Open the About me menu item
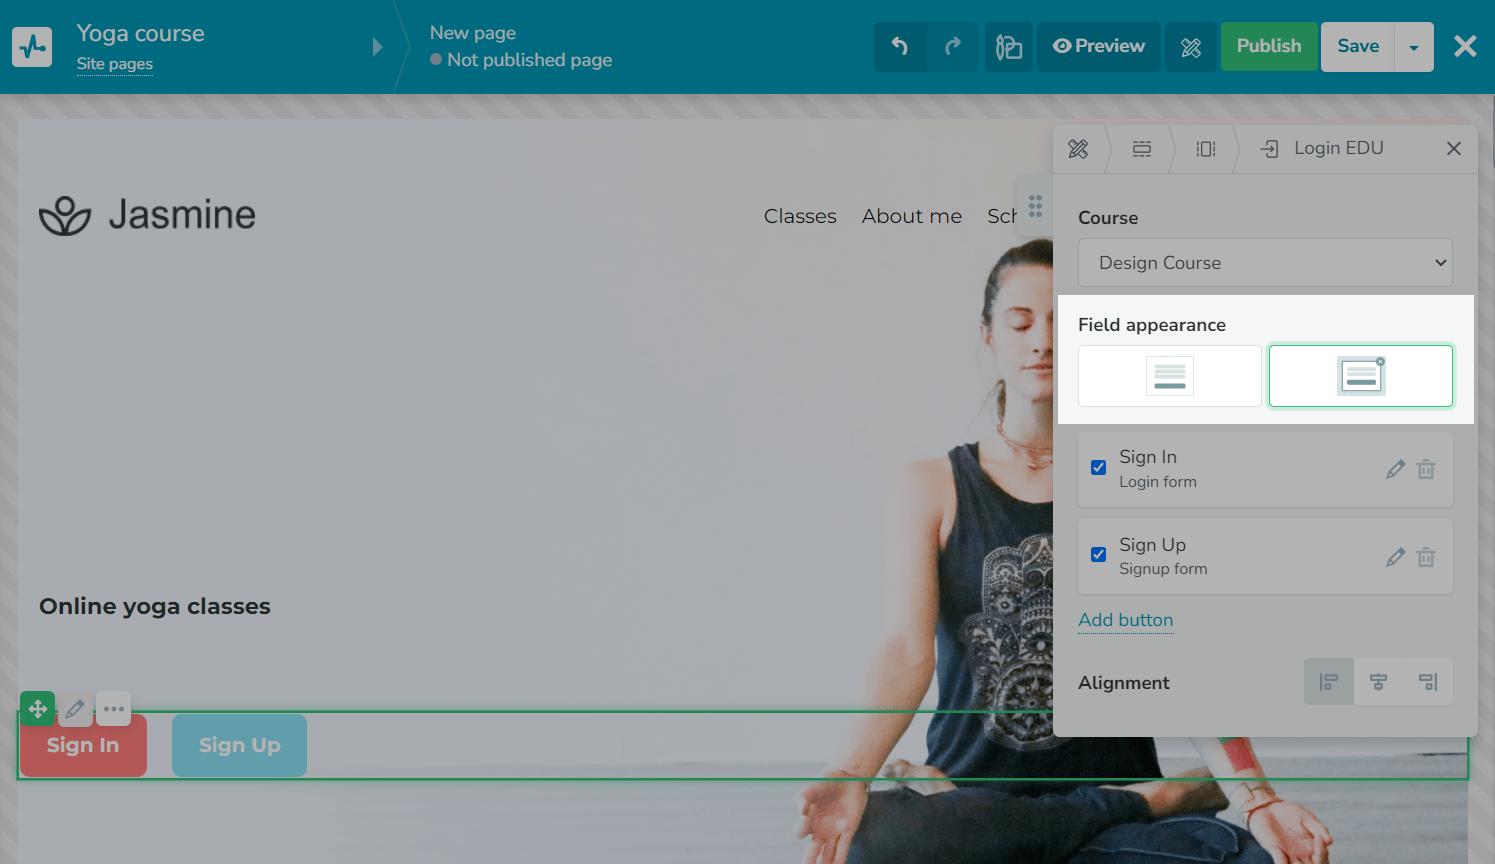 (911, 216)
